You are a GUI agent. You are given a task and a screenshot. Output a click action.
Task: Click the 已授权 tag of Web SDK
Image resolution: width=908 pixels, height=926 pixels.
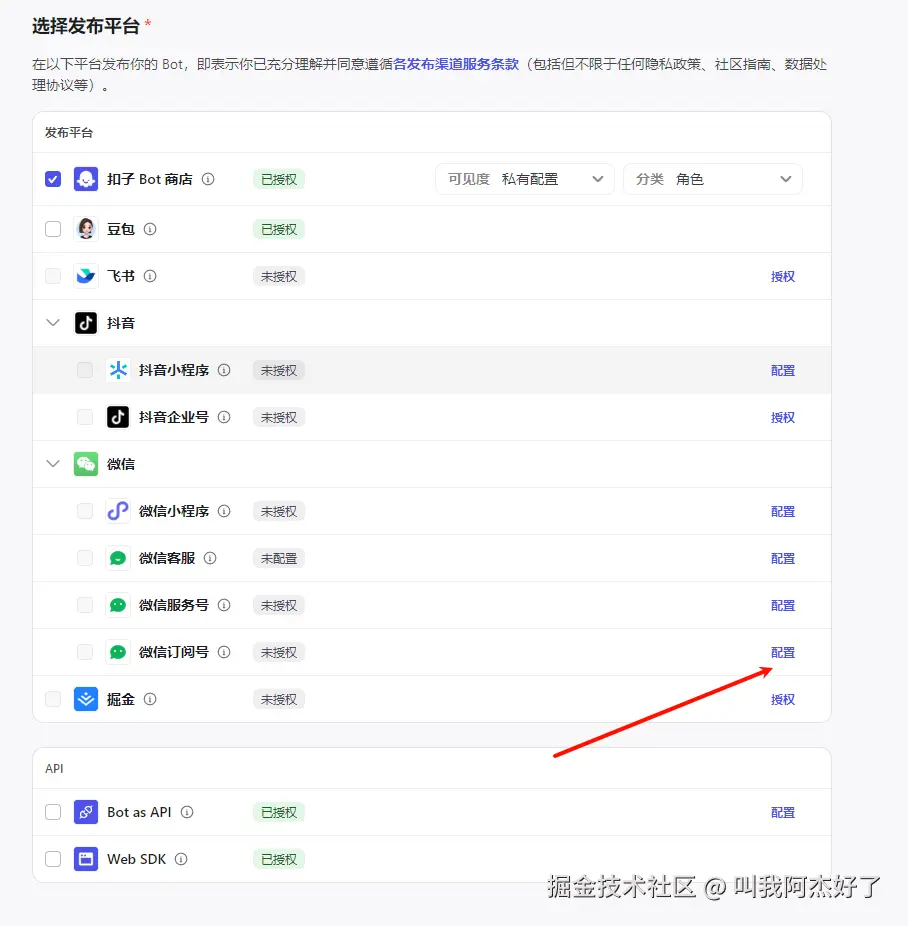279,859
